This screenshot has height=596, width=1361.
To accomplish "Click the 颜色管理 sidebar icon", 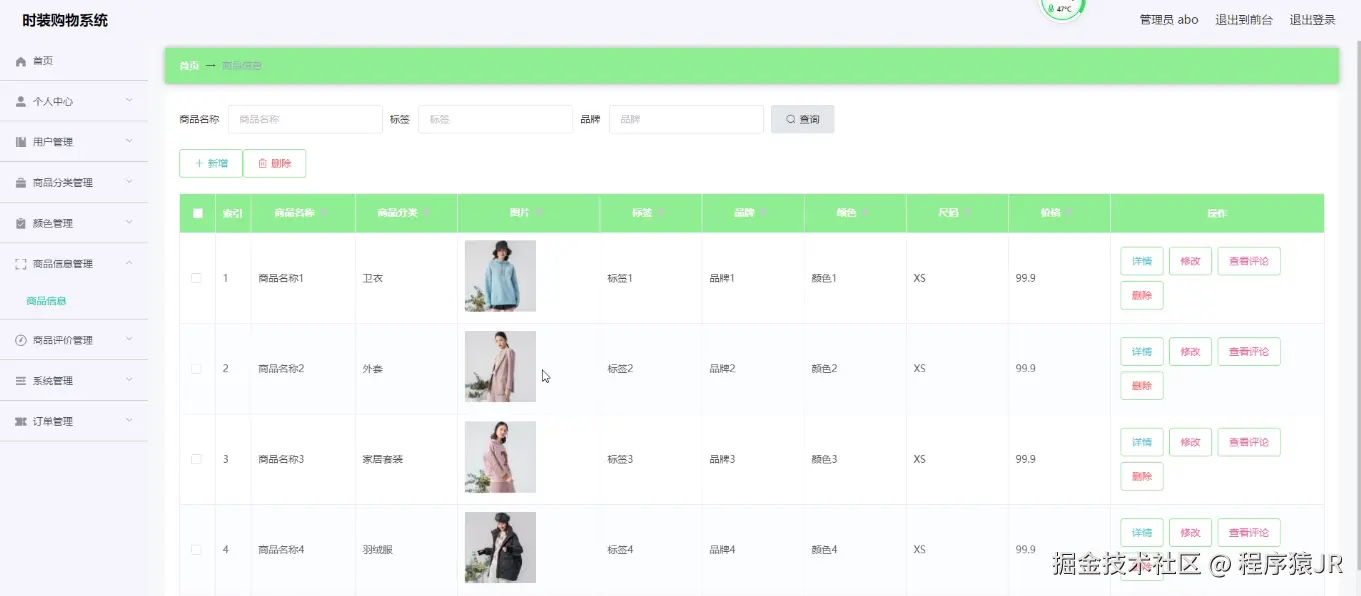I will point(21,223).
